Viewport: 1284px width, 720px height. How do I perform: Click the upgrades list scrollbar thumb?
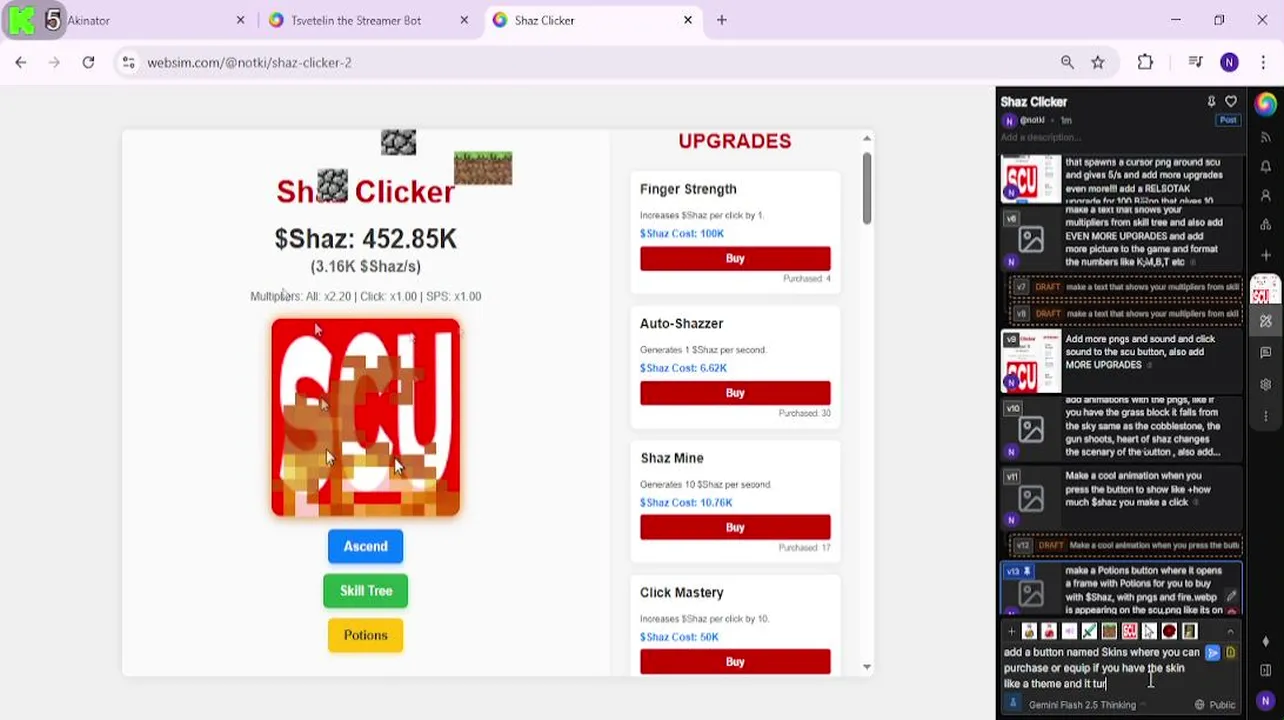(x=867, y=187)
